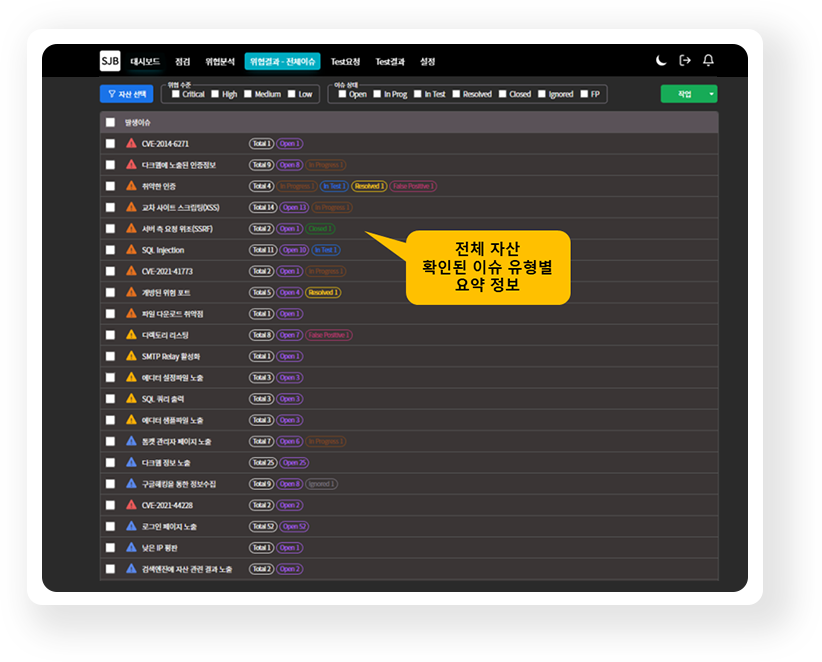Switch to the 대시보드 tab

[x=145, y=61]
